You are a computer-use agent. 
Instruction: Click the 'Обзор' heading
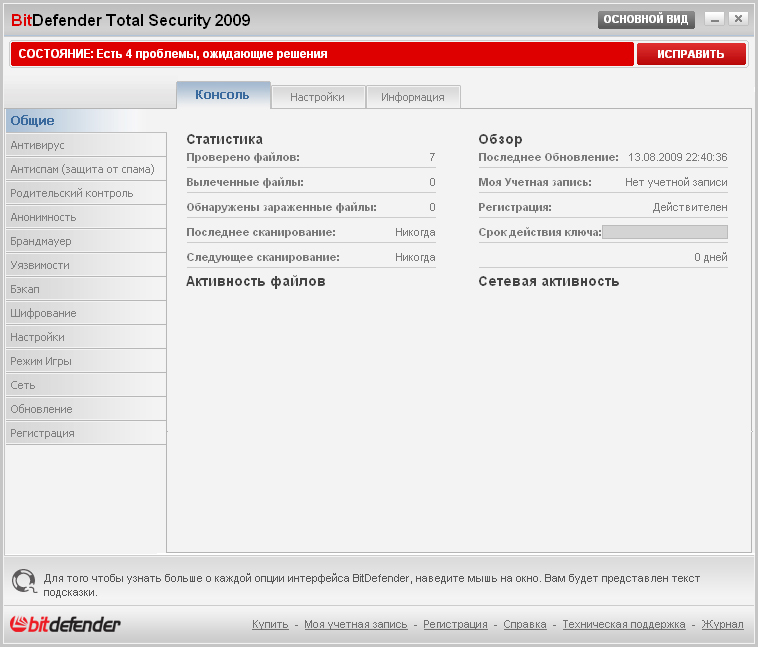(x=500, y=139)
